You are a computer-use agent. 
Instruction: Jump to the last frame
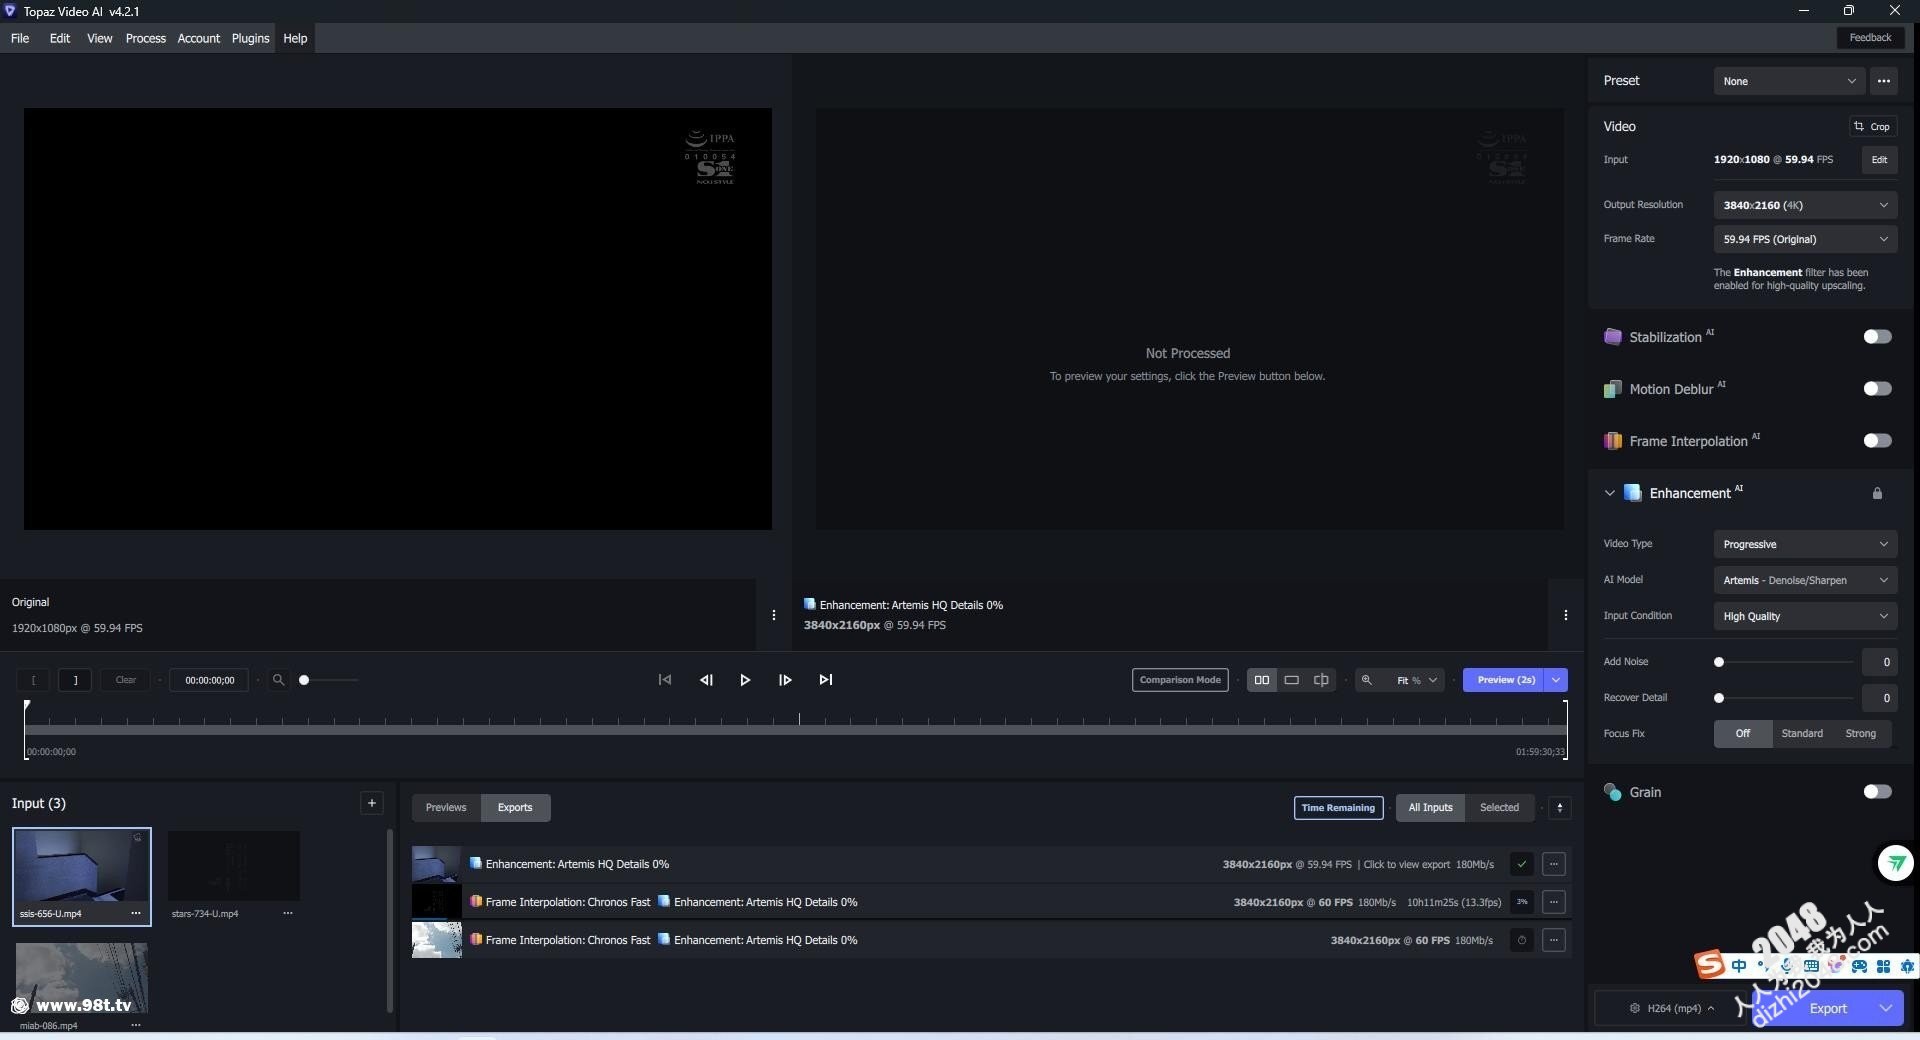click(x=826, y=680)
